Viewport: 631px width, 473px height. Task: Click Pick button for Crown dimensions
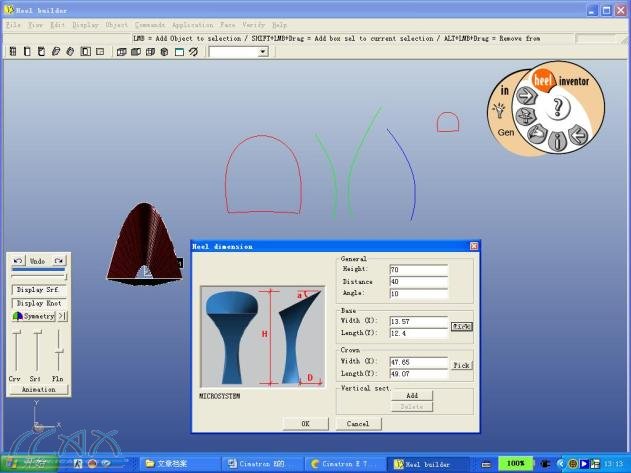click(460, 366)
